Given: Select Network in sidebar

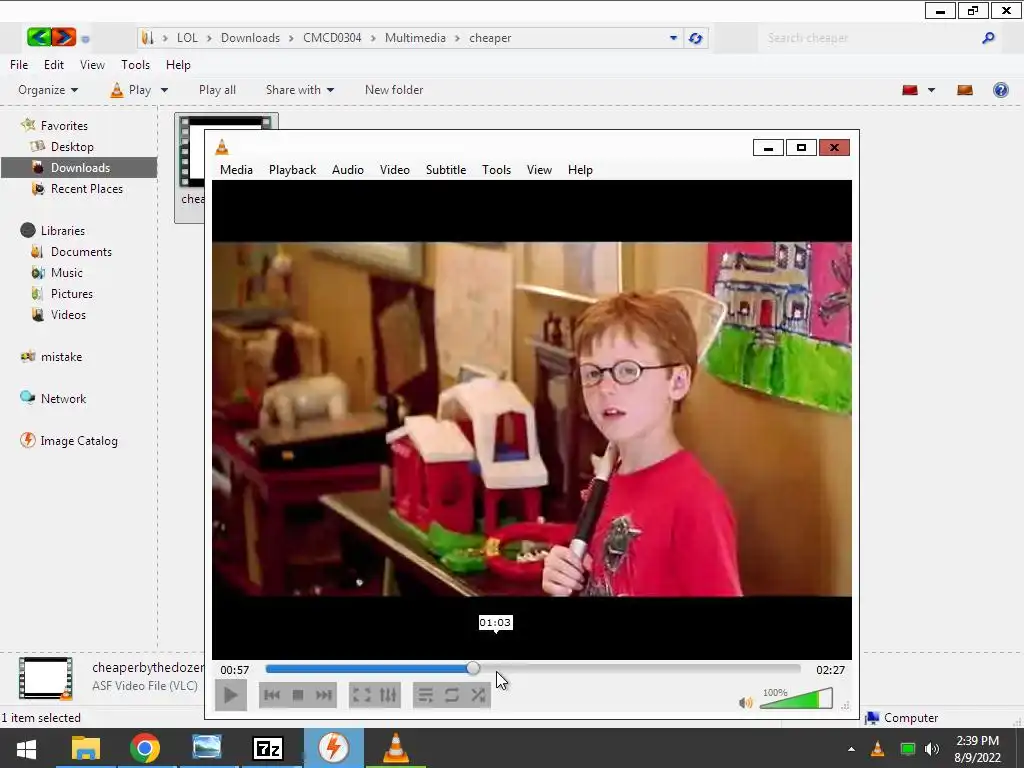Looking at the screenshot, I should point(63,398).
